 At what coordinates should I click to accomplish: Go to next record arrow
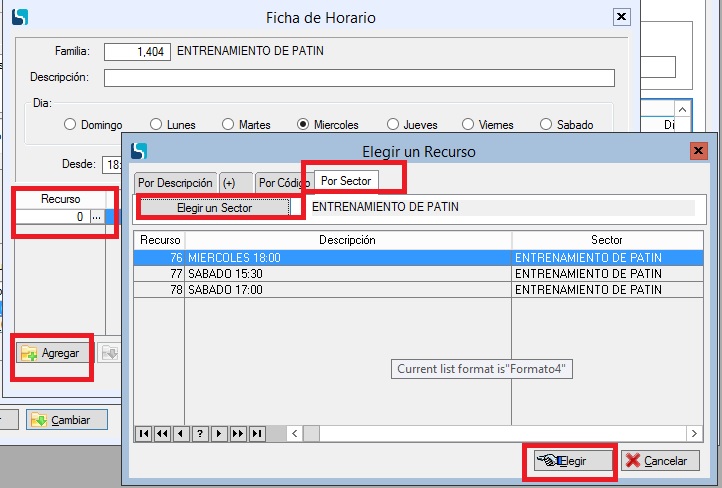219,434
